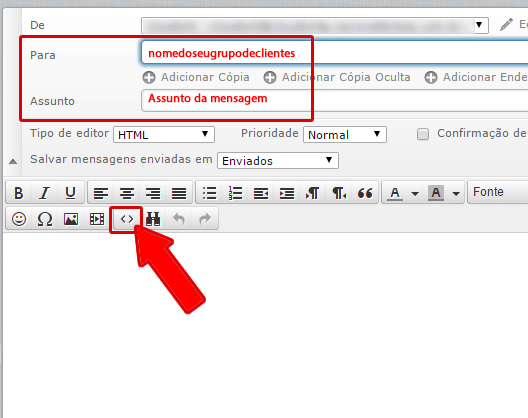This screenshot has height=418, width=528.
Task: Toggle underline formatting
Action: [70, 193]
